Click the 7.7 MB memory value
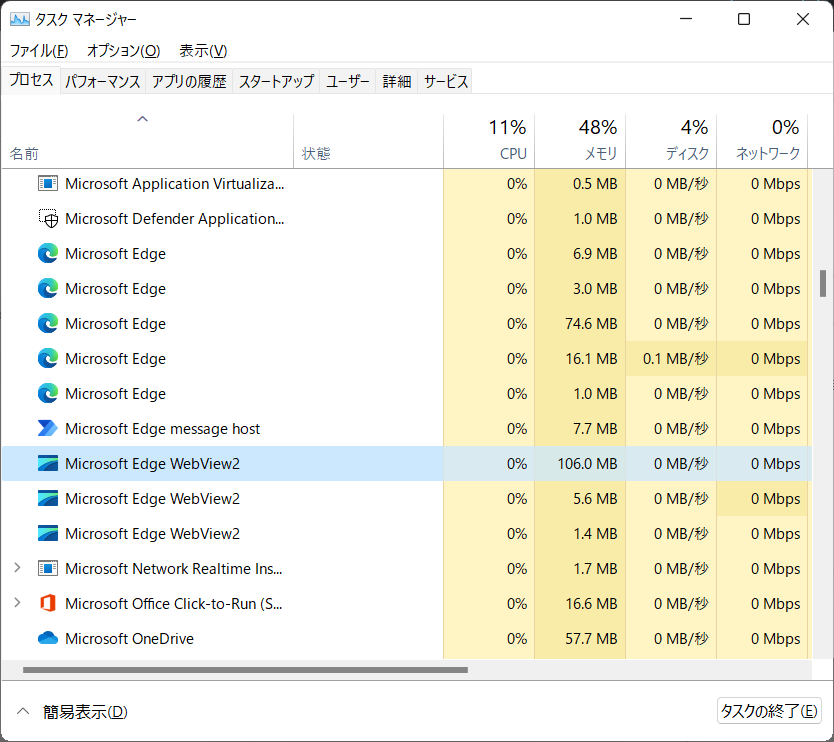The width and height of the screenshot is (834, 742). click(x=595, y=429)
